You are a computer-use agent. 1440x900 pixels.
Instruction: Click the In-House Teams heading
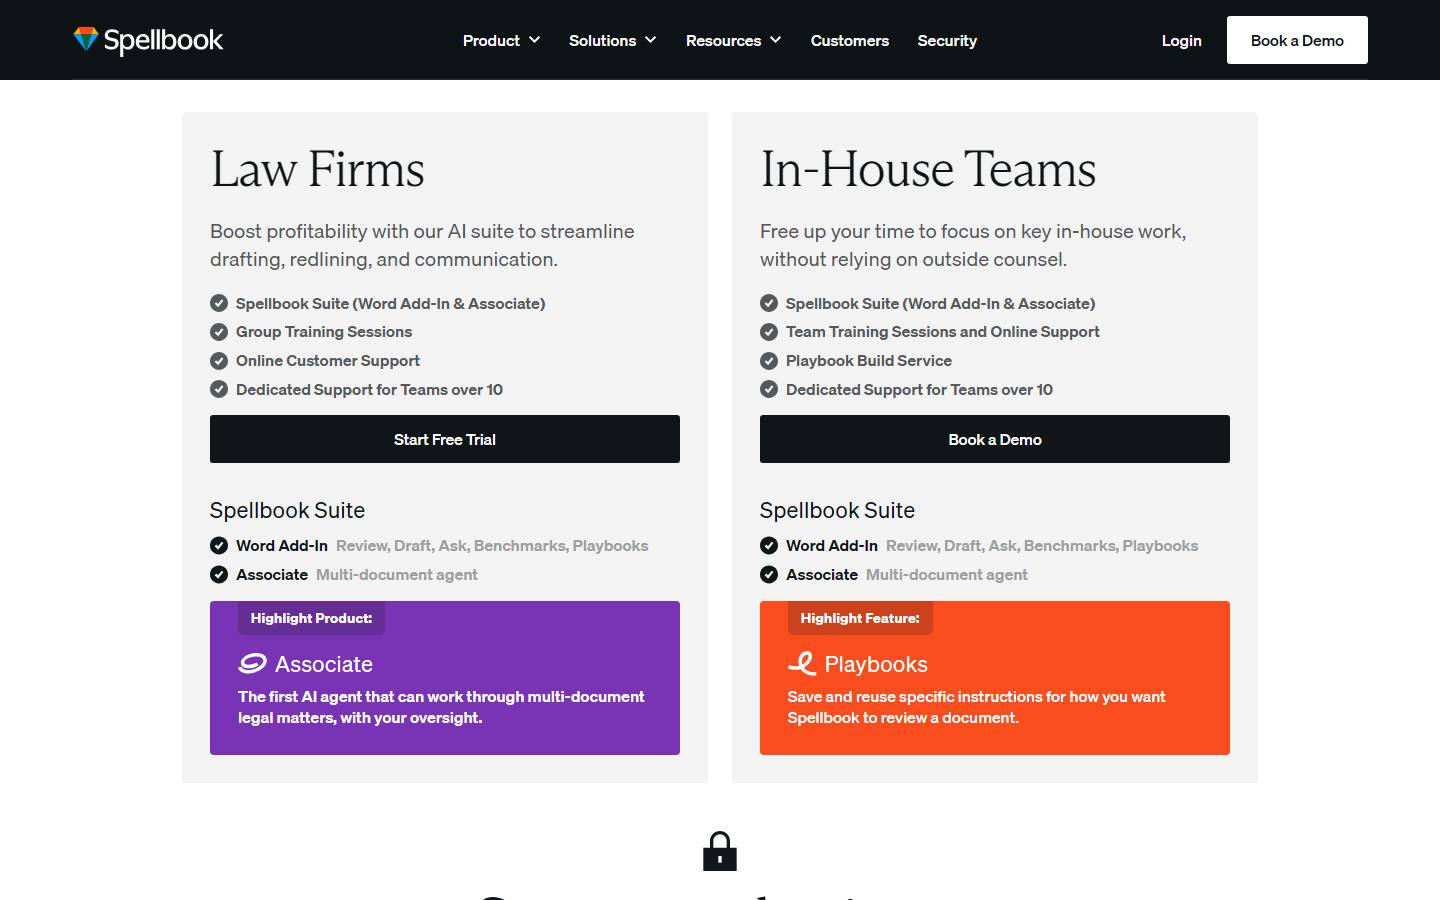(x=928, y=169)
